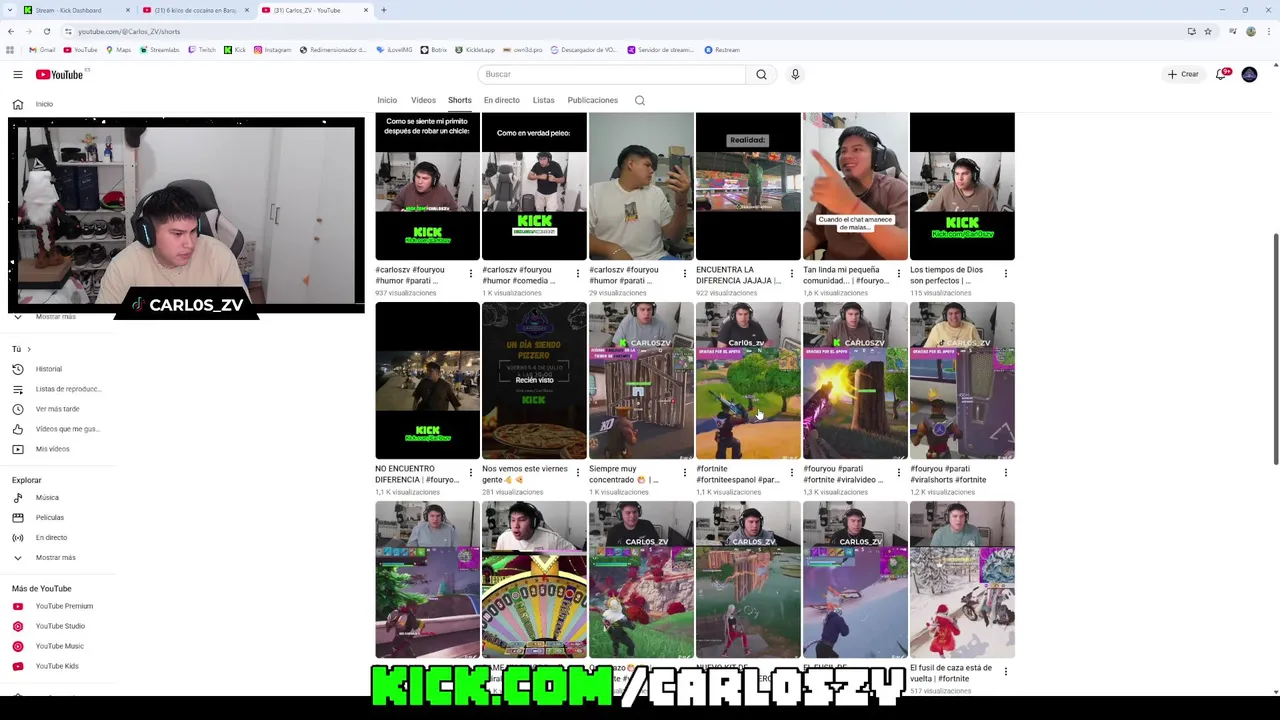Open 'El fusil de caza está de vuelta' title

[x=951, y=673]
